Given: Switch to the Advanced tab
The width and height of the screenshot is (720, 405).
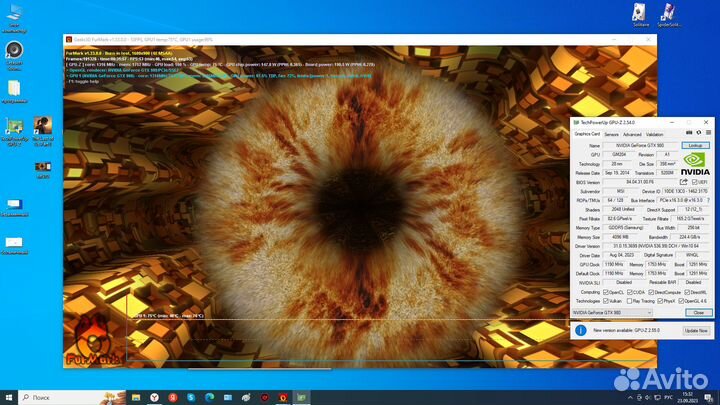Looking at the screenshot, I should [x=632, y=134].
